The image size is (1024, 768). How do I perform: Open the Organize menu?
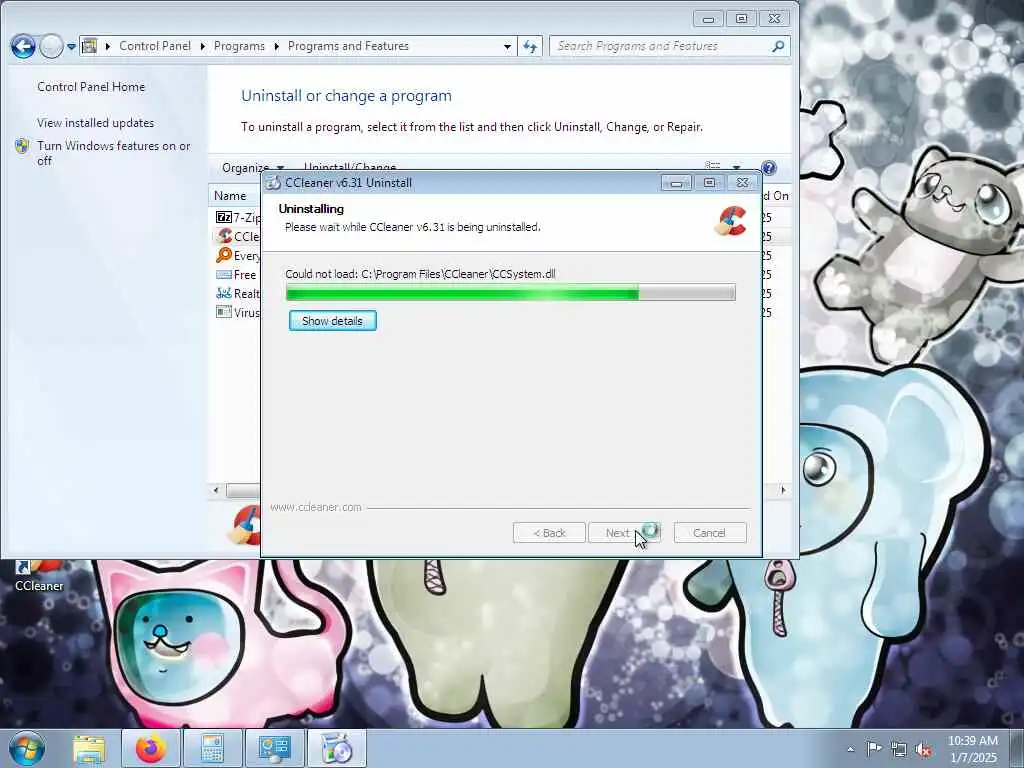[x=253, y=168]
